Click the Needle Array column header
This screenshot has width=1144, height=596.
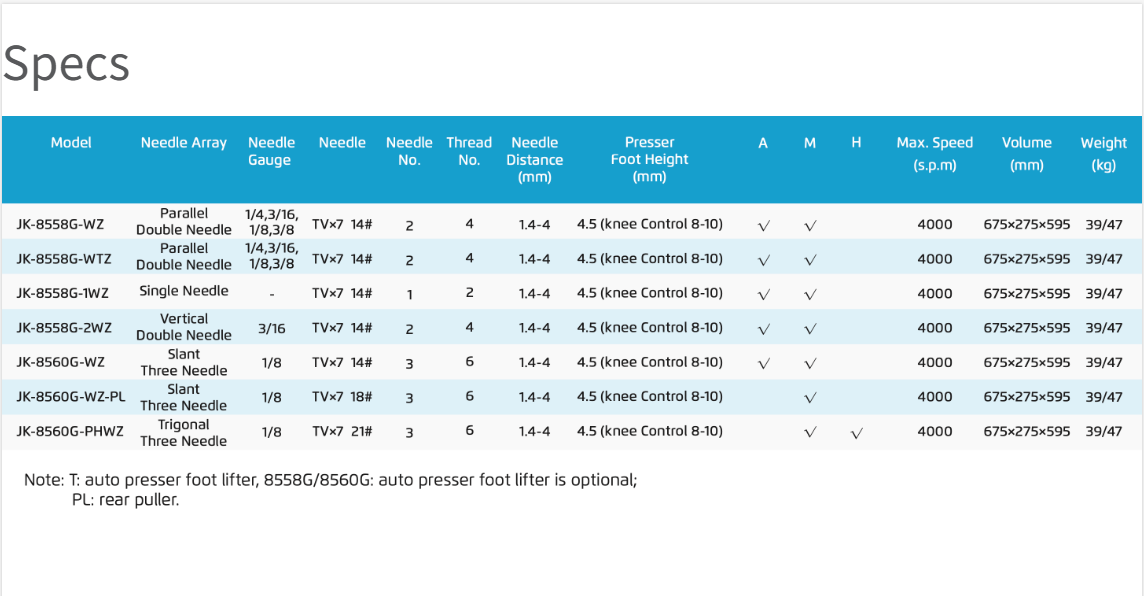click(184, 143)
